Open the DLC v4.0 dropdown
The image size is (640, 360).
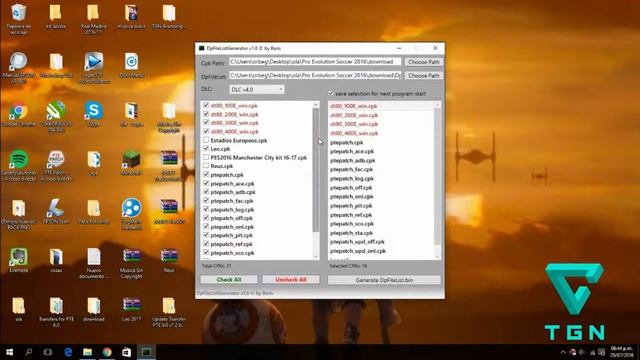point(257,89)
